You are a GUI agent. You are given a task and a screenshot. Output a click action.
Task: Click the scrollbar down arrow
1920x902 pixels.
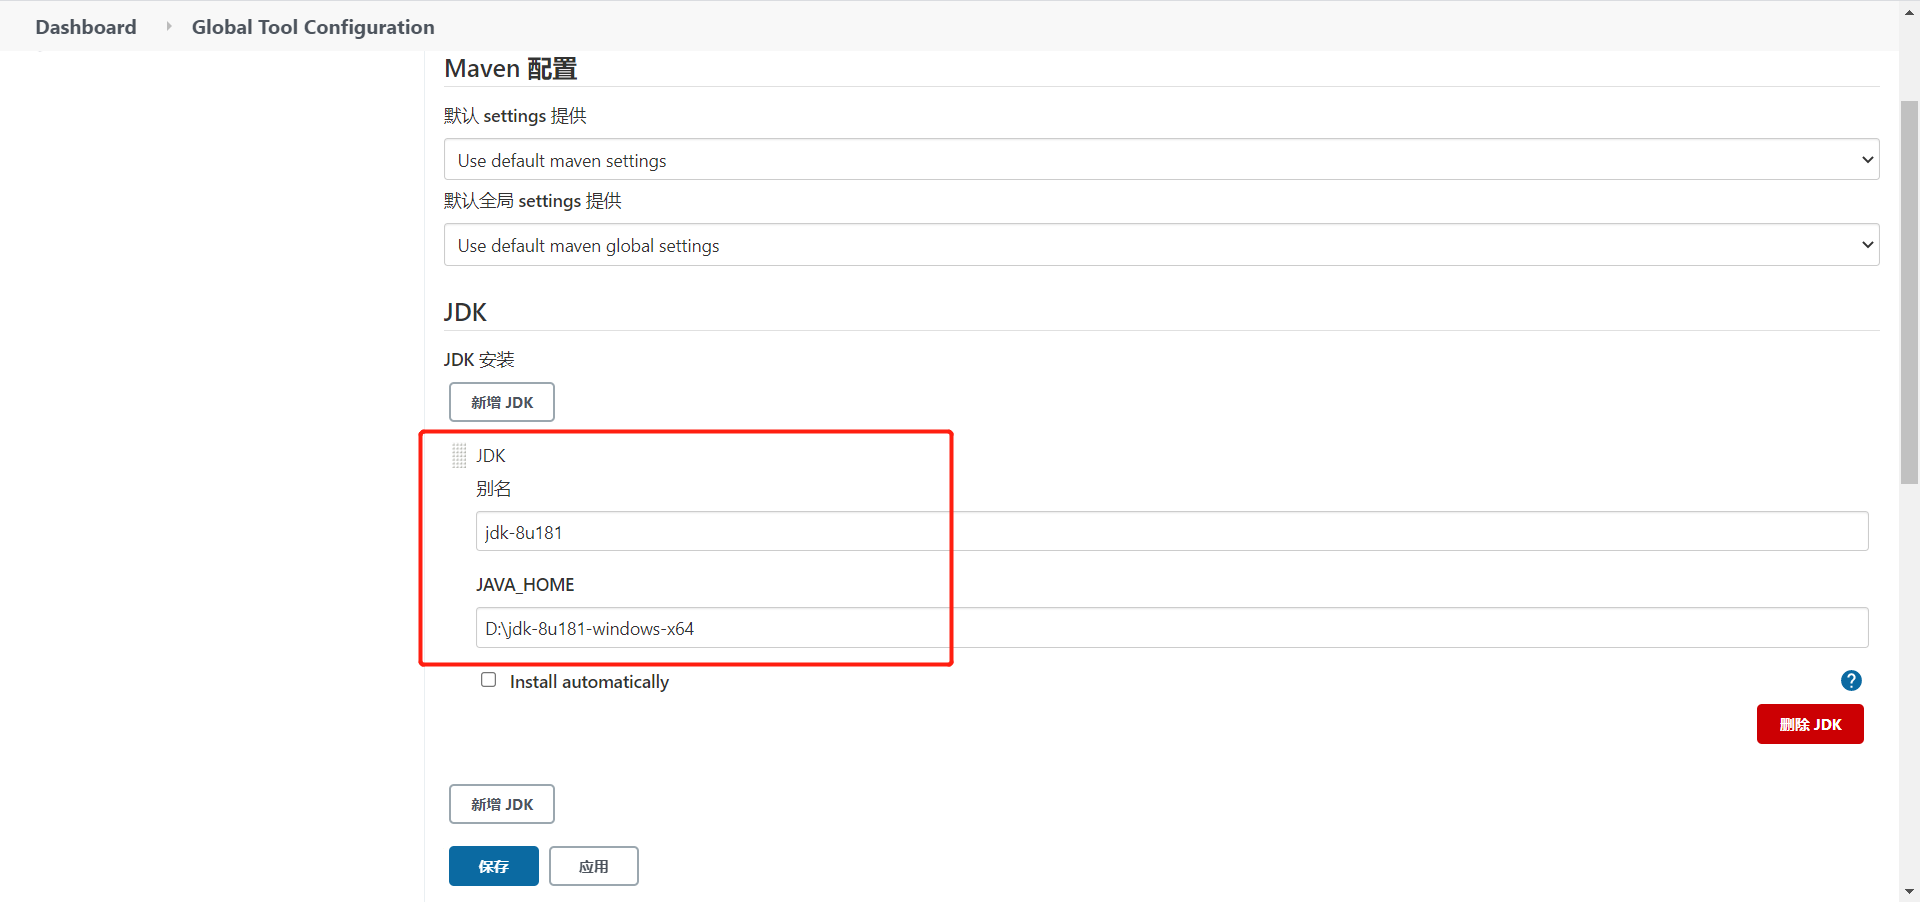[1908, 891]
